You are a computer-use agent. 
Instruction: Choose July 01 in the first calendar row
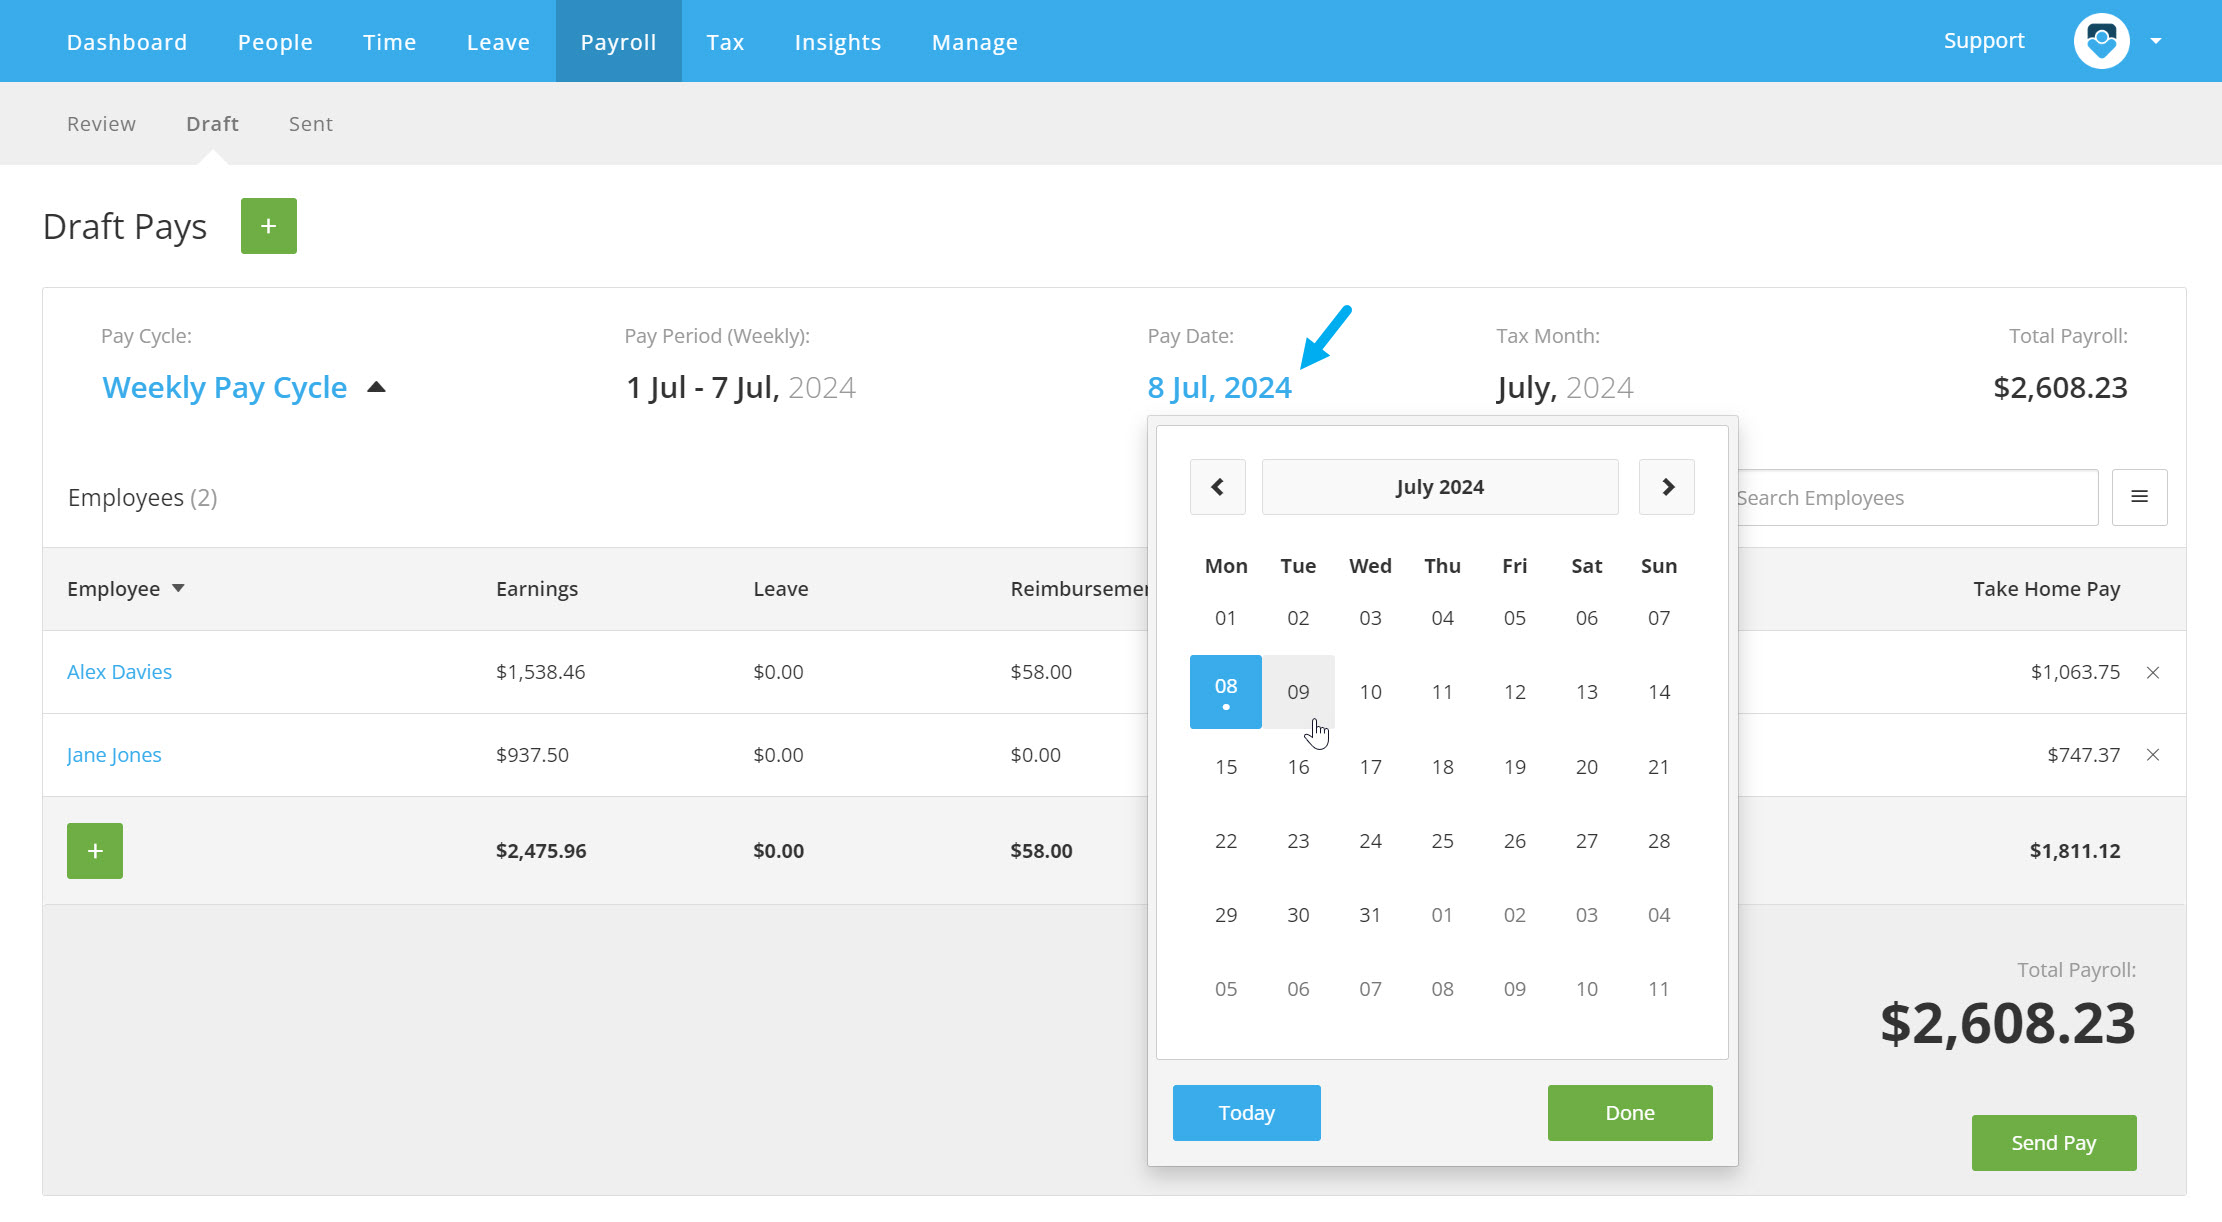[1226, 618]
